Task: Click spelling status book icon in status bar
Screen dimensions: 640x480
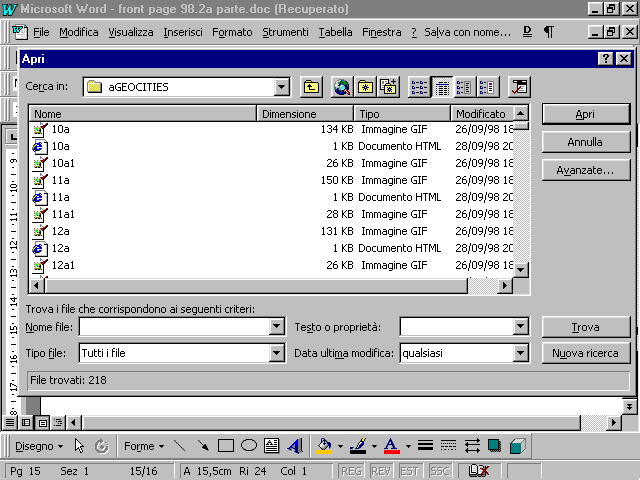Action: (478, 471)
